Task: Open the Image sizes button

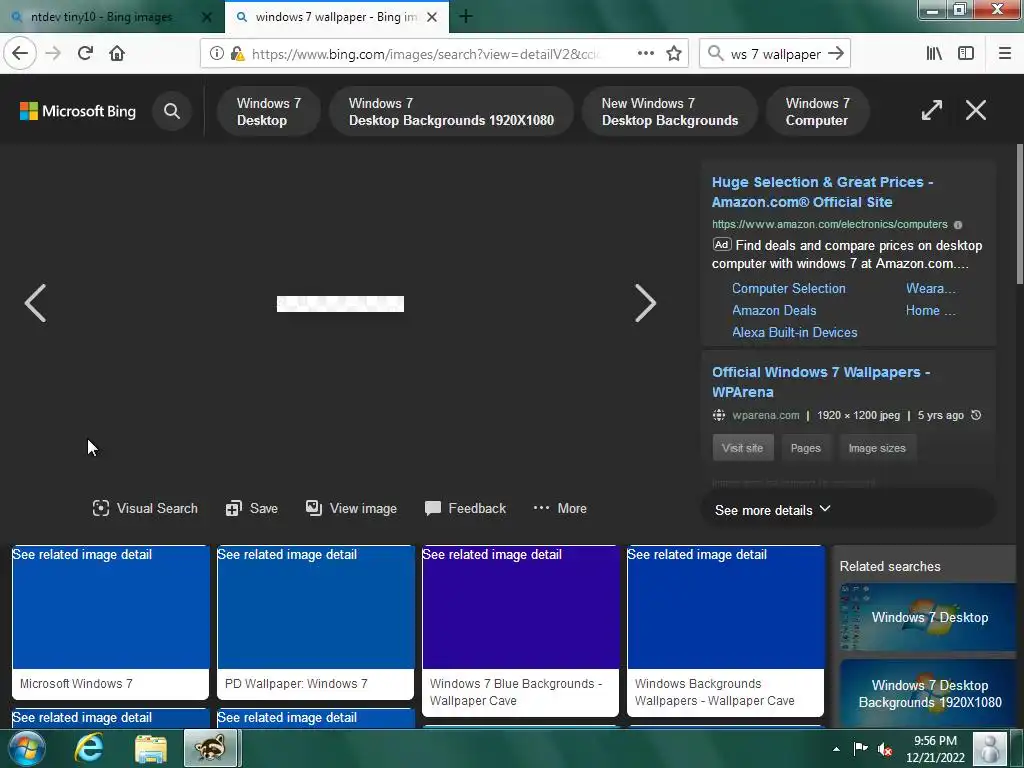Action: click(x=877, y=448)
